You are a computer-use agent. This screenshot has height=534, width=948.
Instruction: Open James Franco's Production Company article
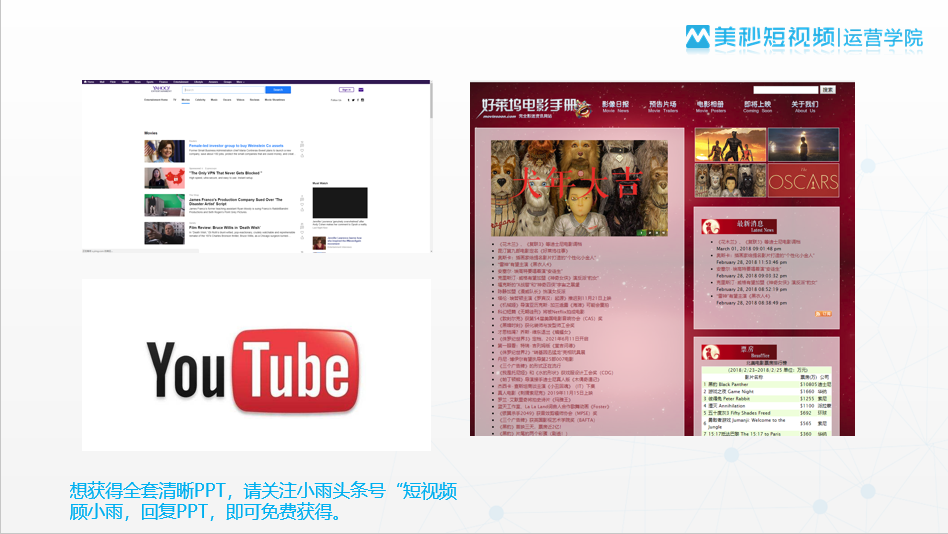click(x=235, y=201)
